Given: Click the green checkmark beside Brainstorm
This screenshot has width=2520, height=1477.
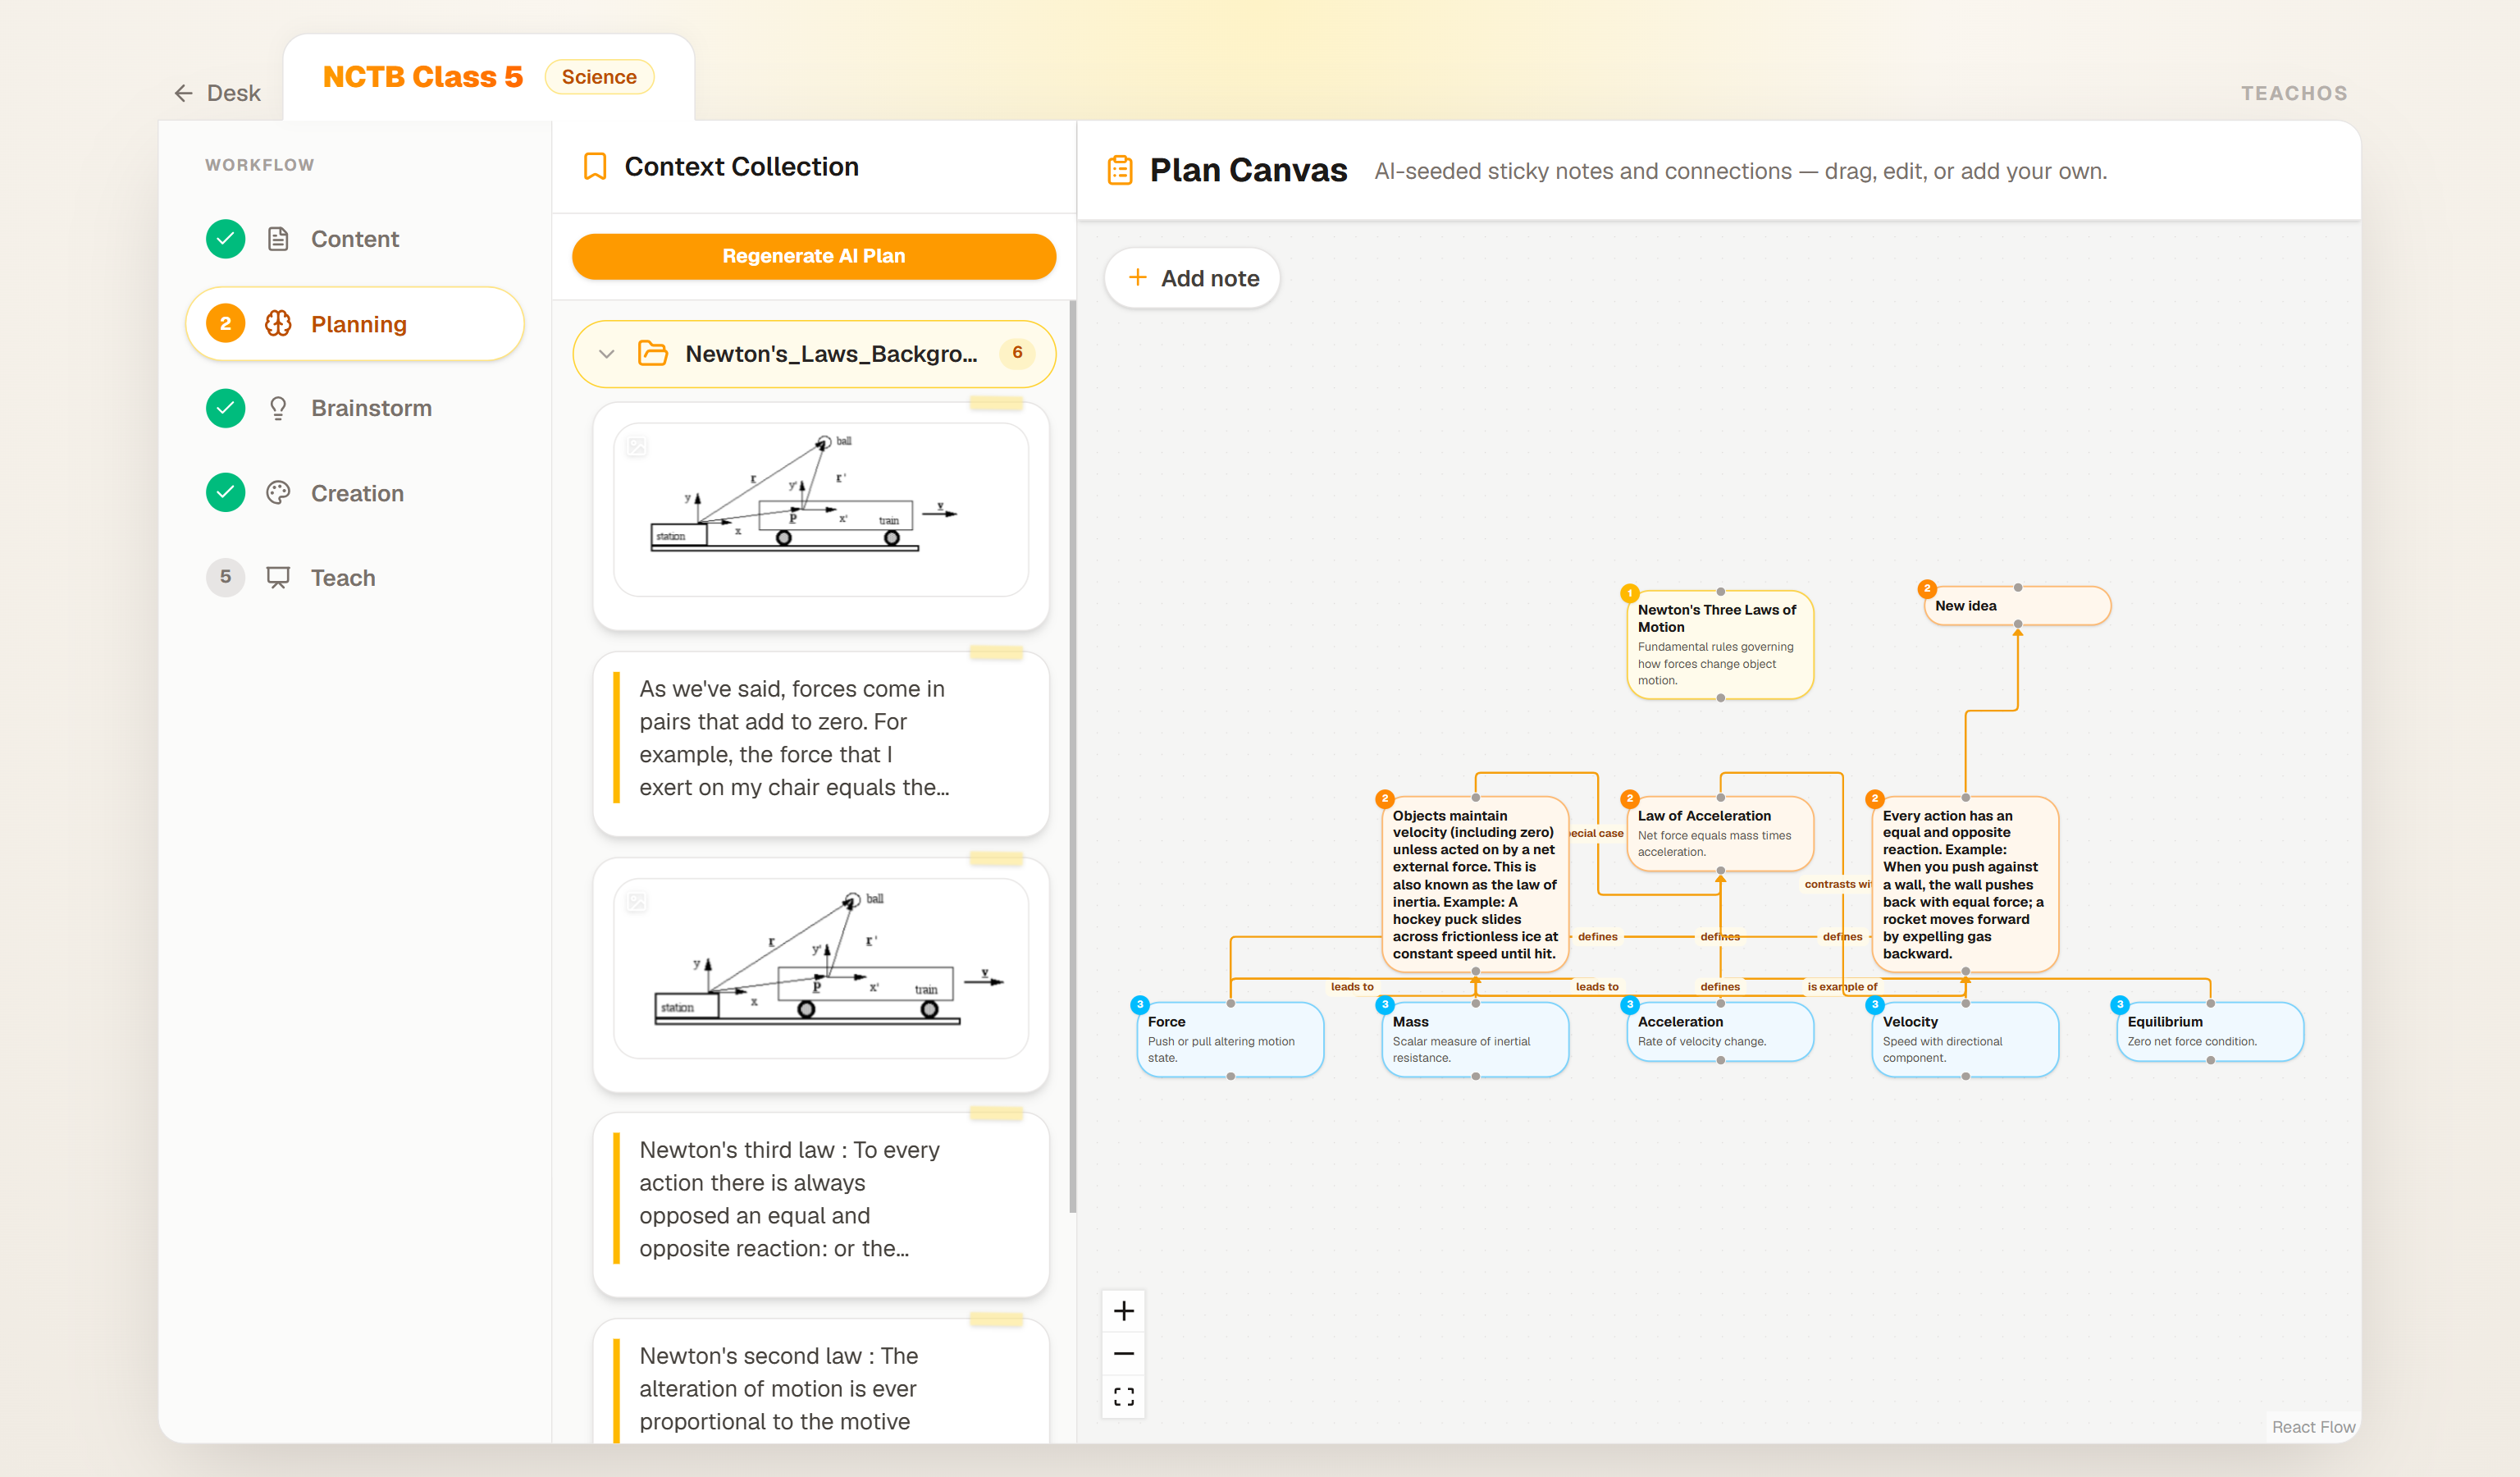Looking at the screenshot, I should click(x=225, y=408).
